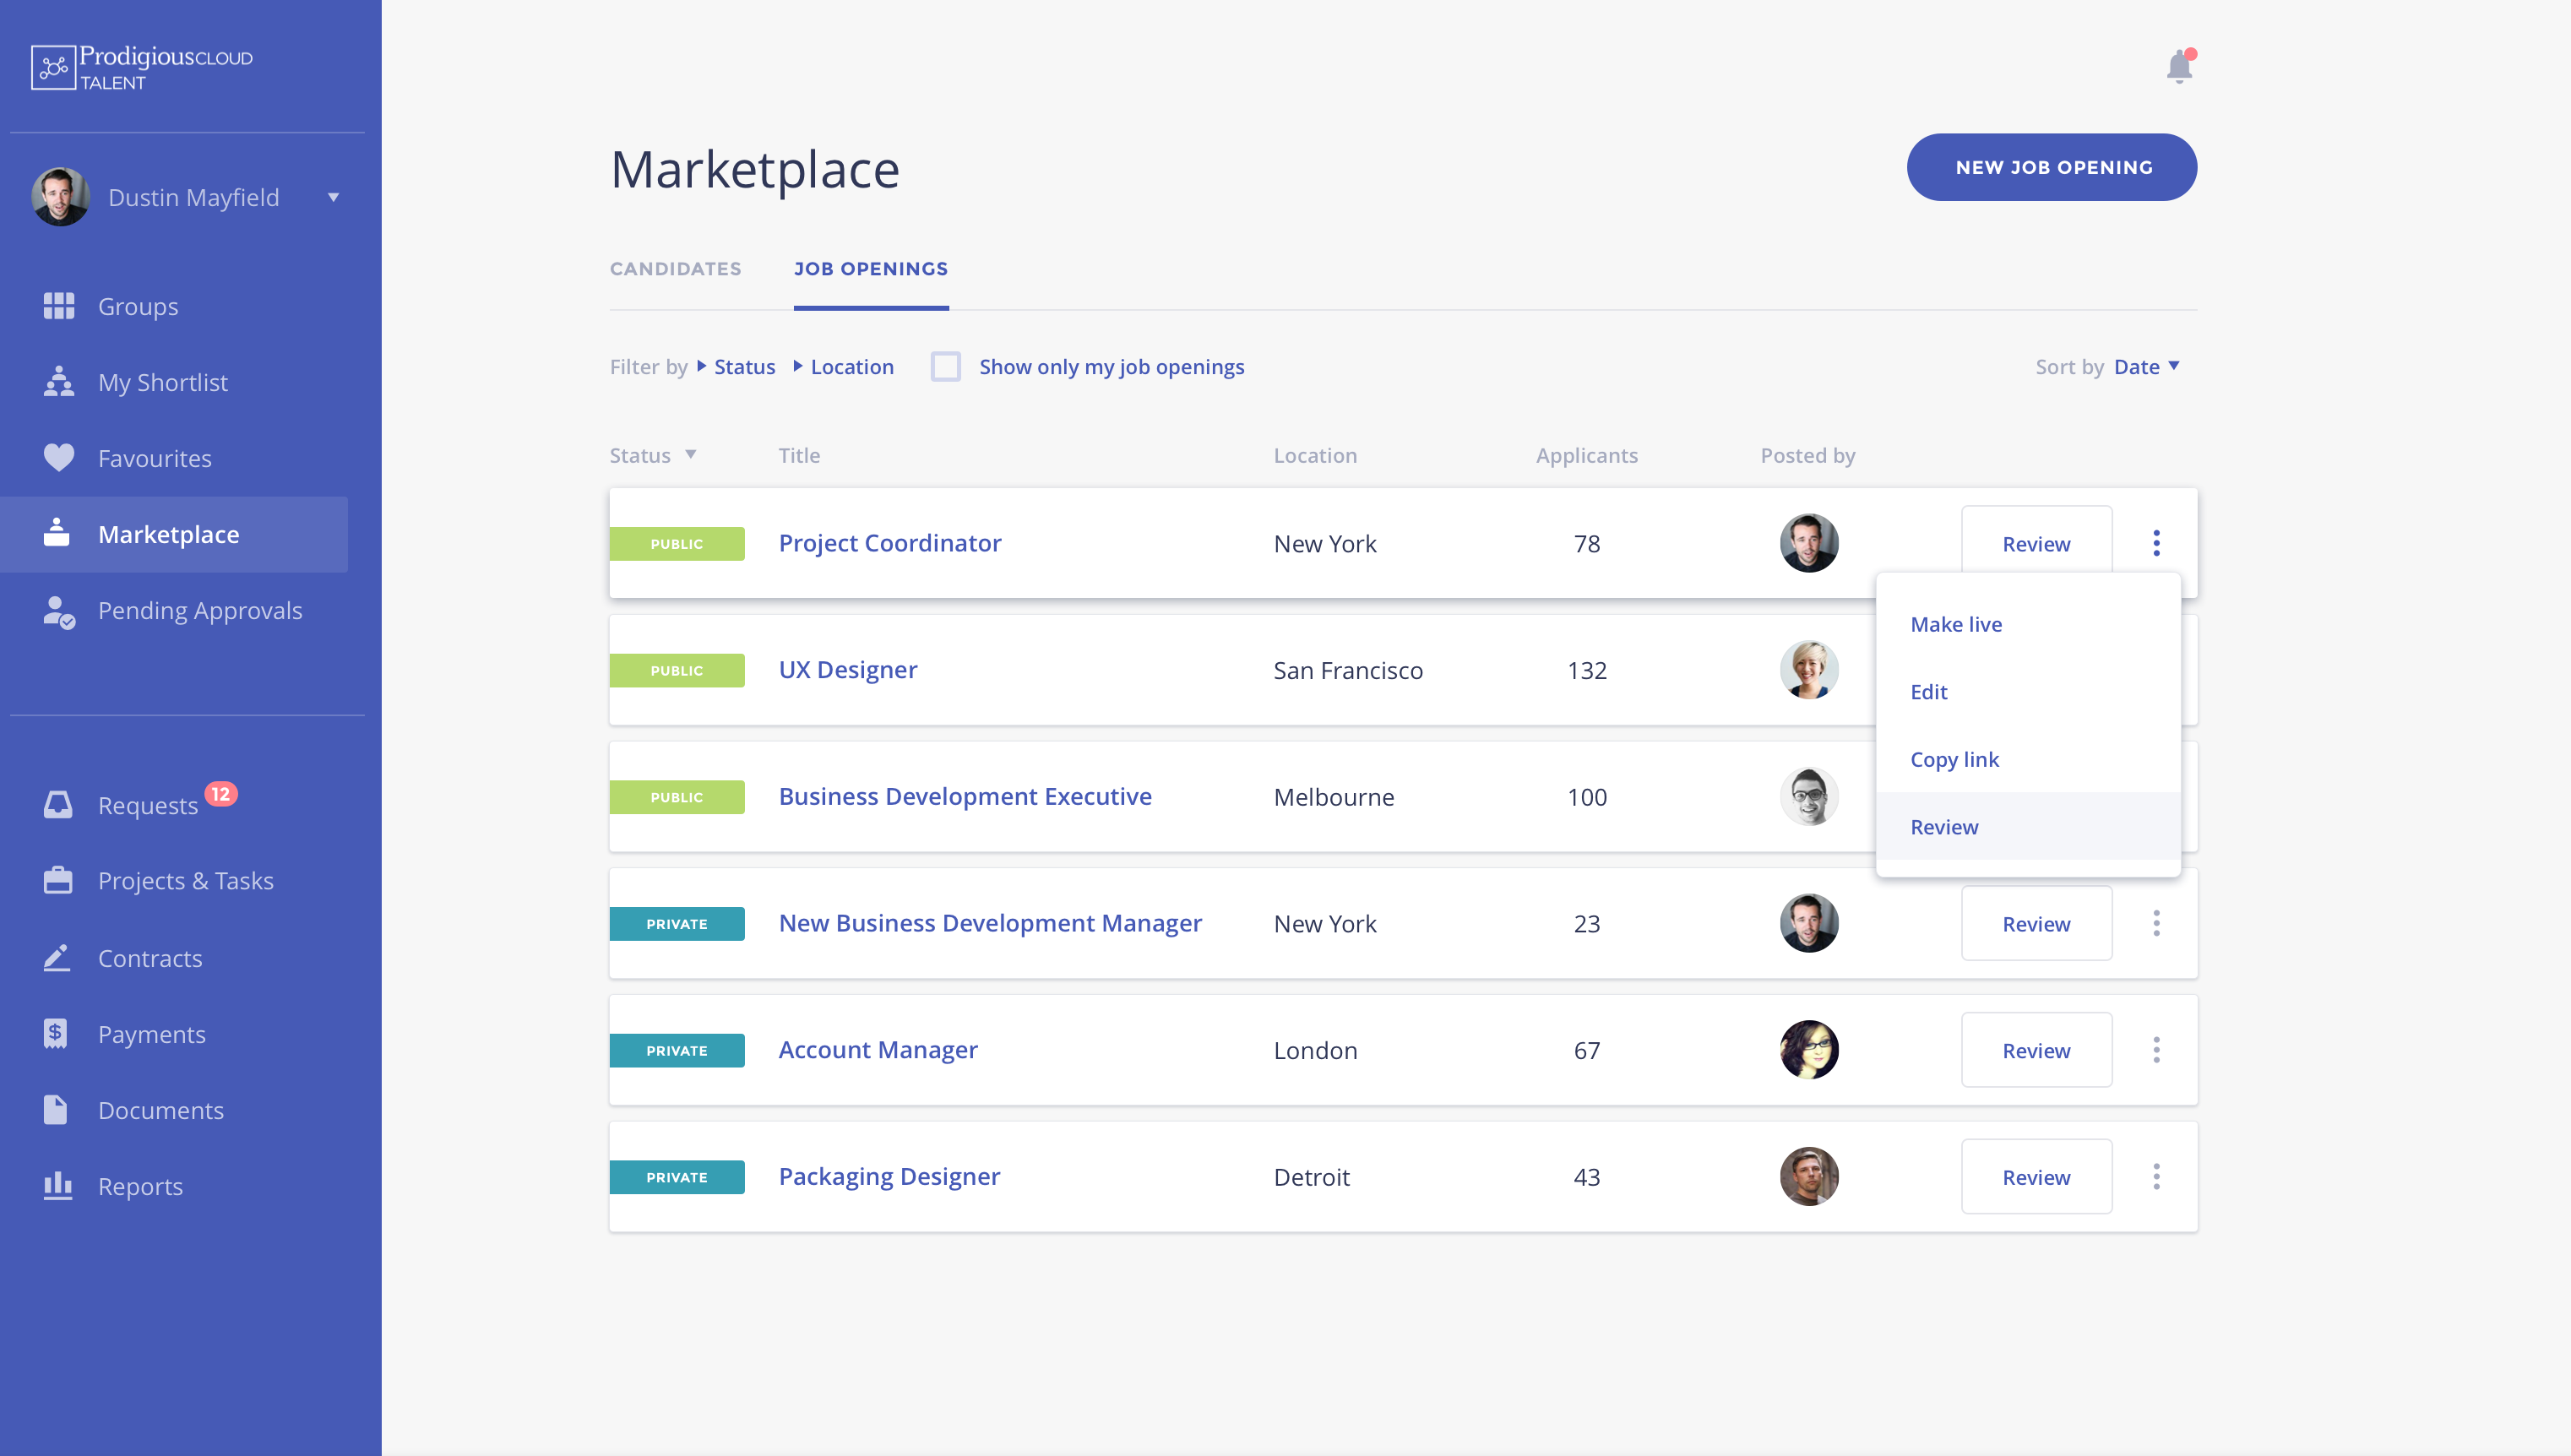2571x1456 pixels.
Task: Expand the Dustin Mayfield user dropdown arrow
Action: coord(333,197)
